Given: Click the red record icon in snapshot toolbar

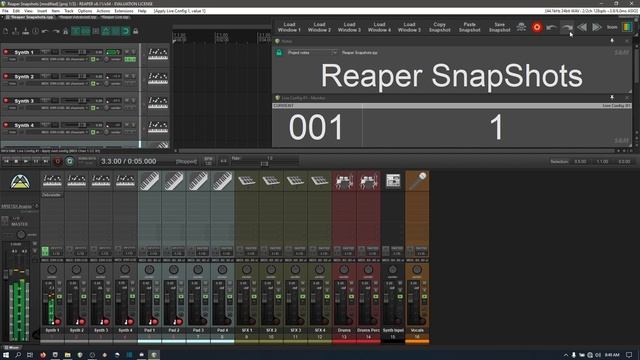Looking at the screenshot, I should [x=537, y=27].
